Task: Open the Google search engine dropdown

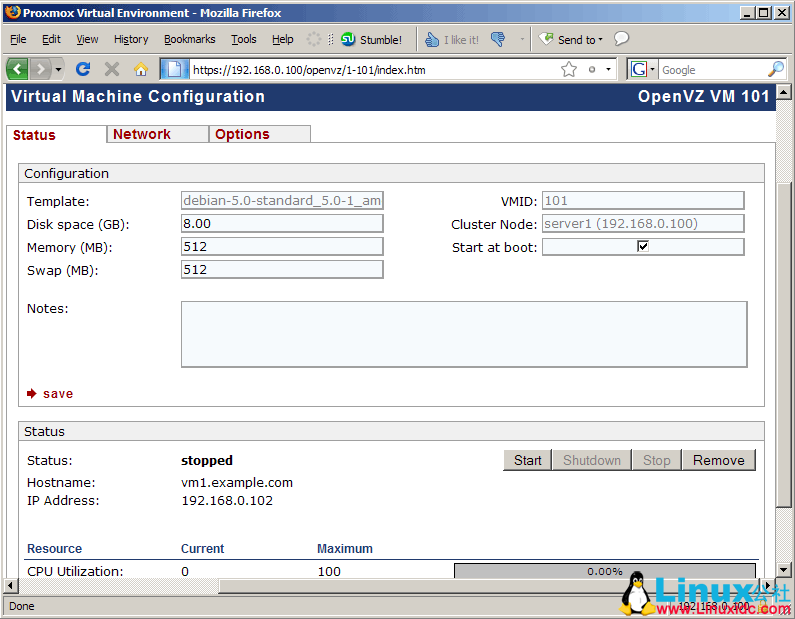Action: click(x=642, y=69)
